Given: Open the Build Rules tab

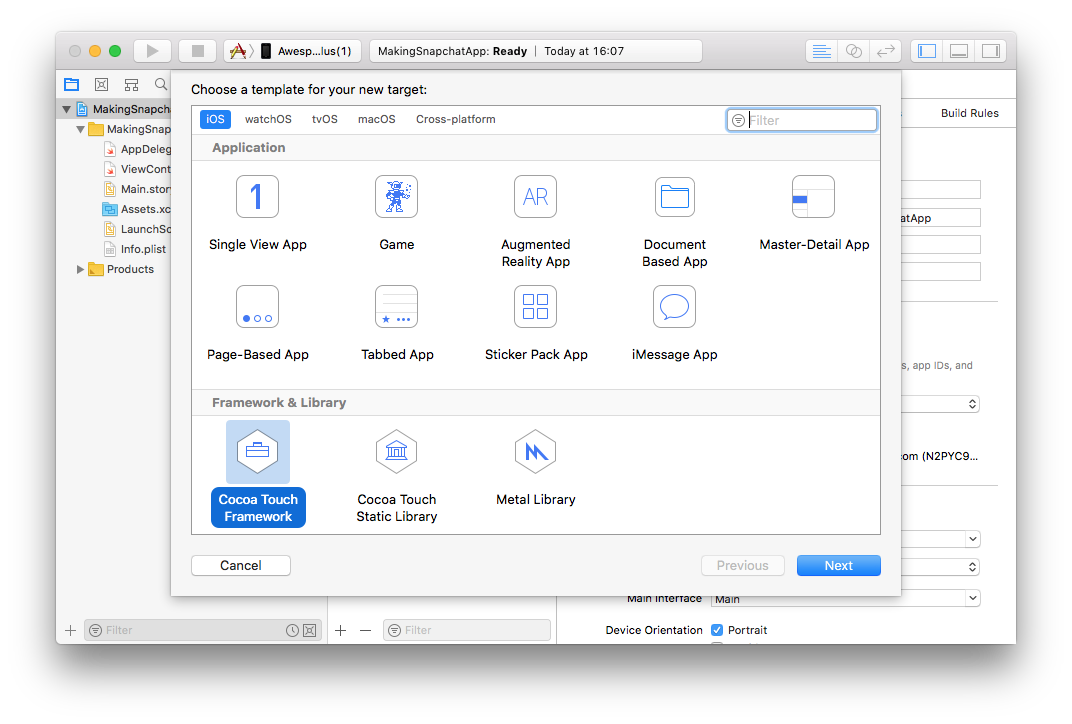Looking at the screenshot, I should point(969,113).
